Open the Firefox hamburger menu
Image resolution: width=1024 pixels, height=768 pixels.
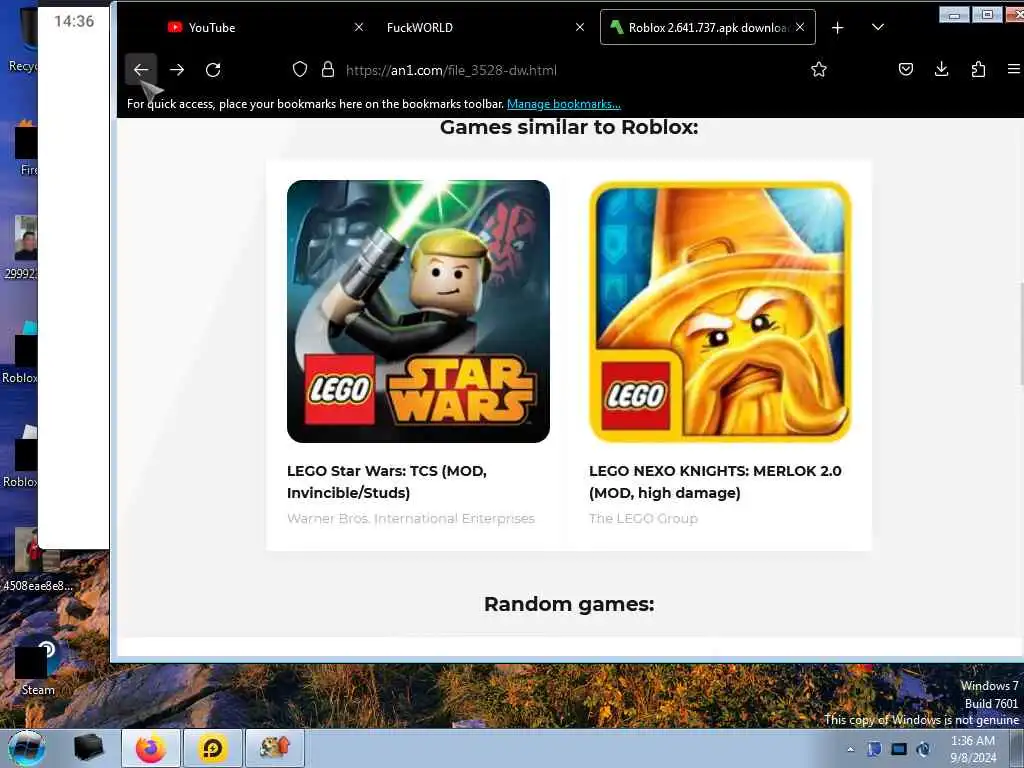1014,69
